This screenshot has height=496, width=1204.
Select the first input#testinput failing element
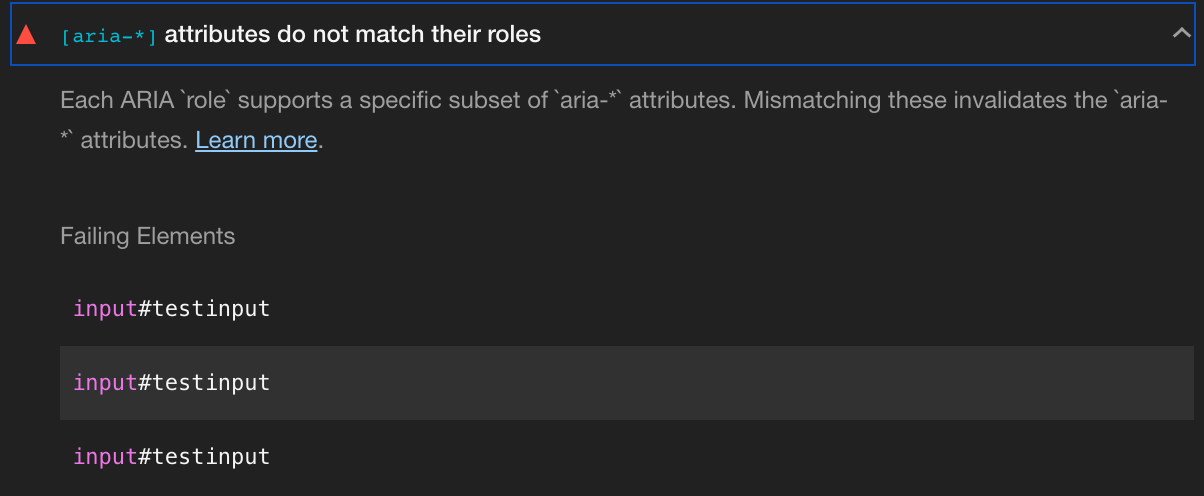click(x=172, y=308)
